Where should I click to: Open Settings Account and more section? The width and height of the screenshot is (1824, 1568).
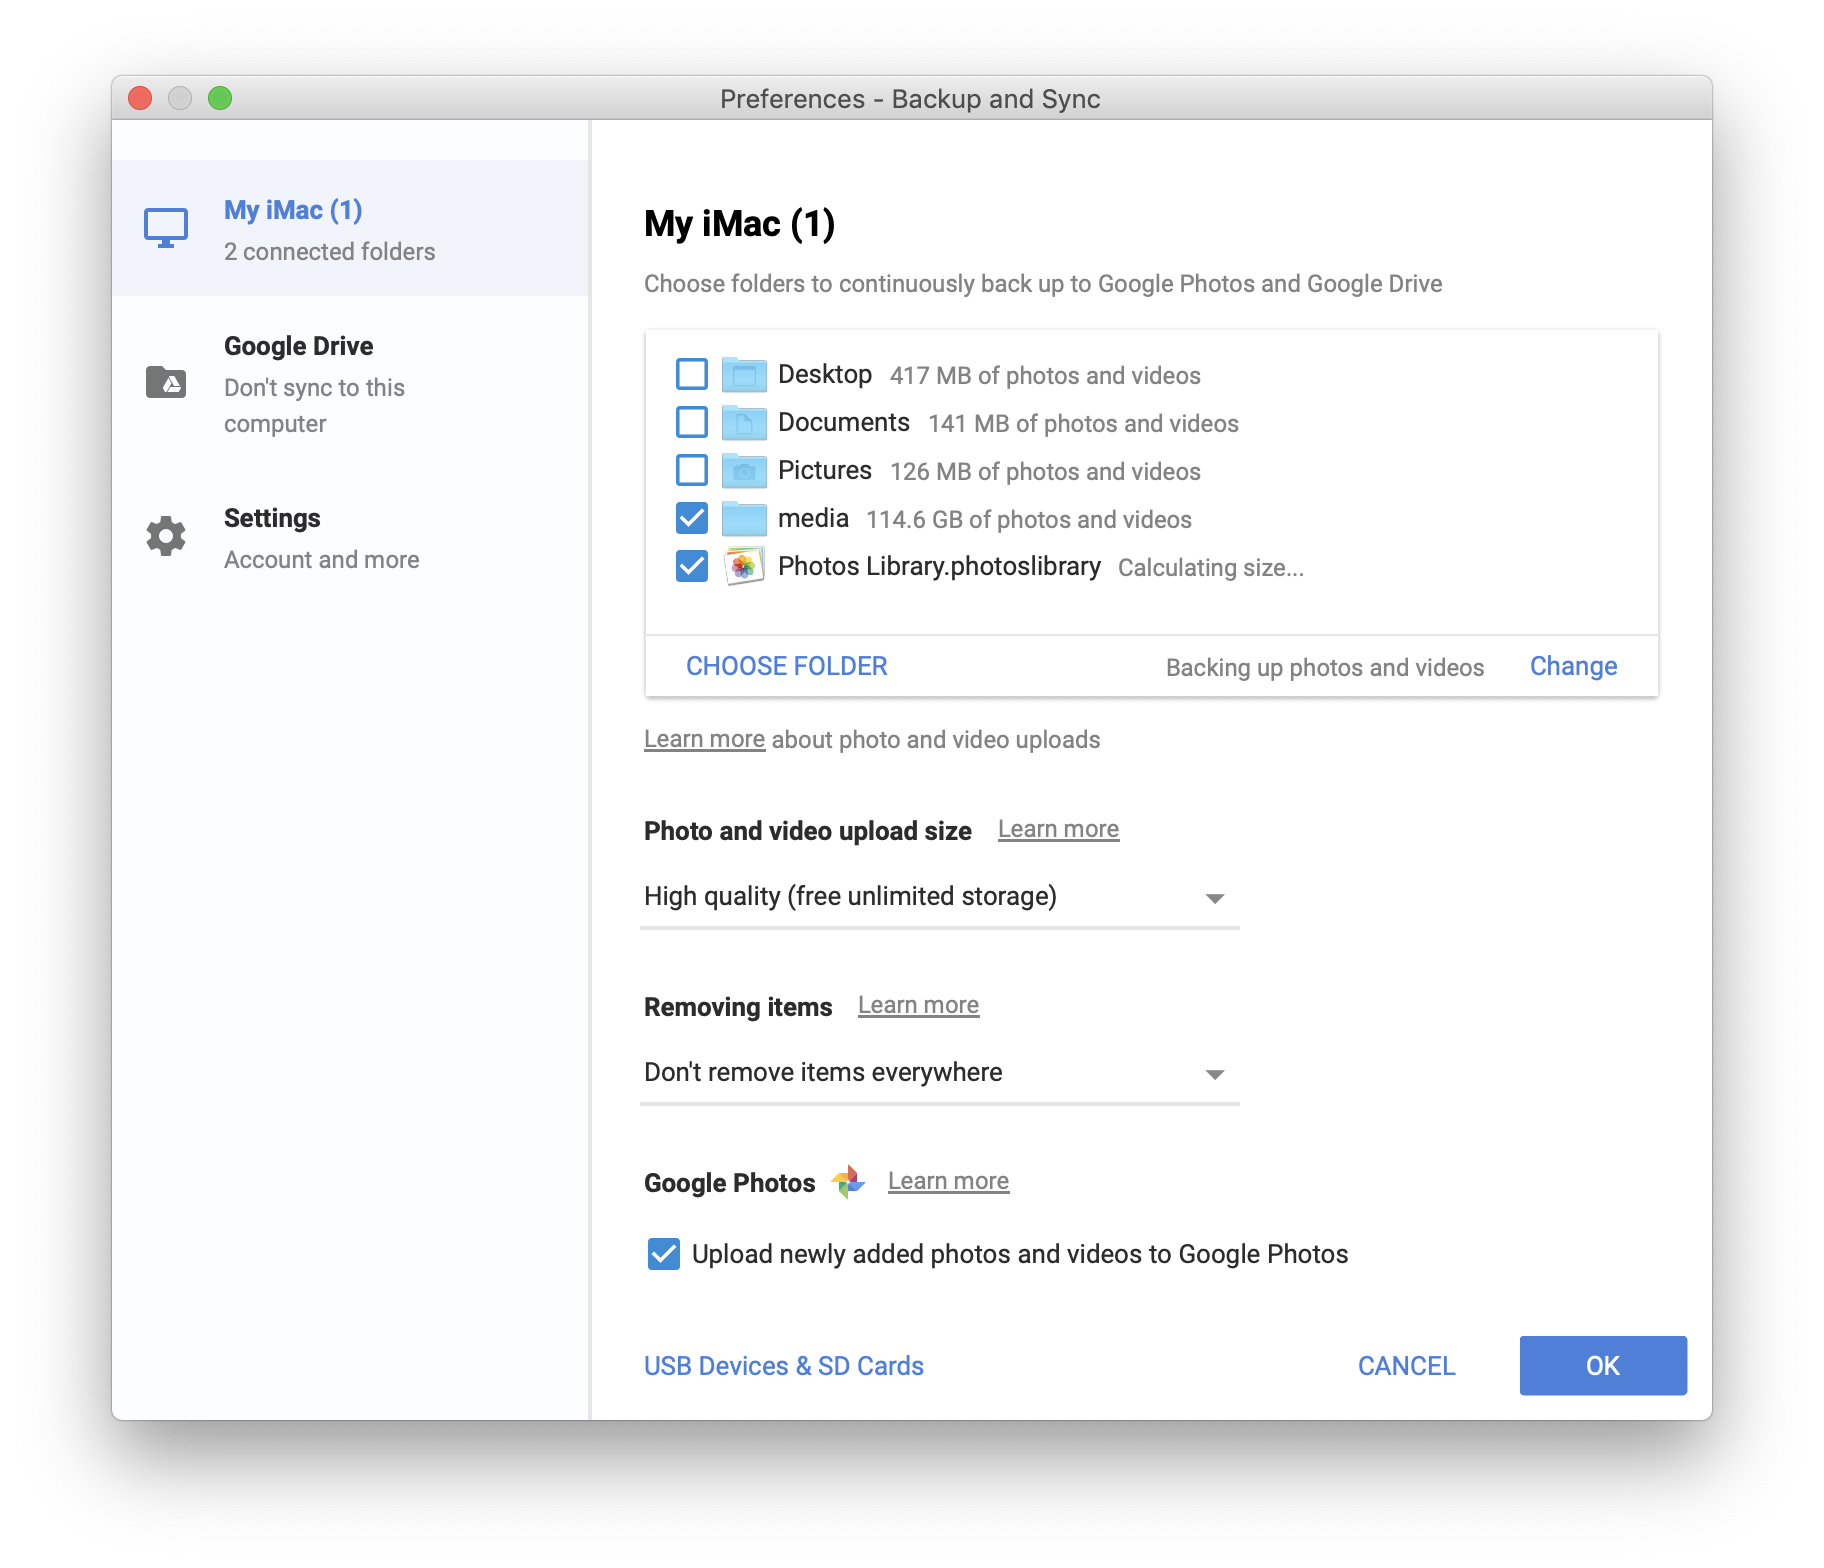[x=350, y=538]
